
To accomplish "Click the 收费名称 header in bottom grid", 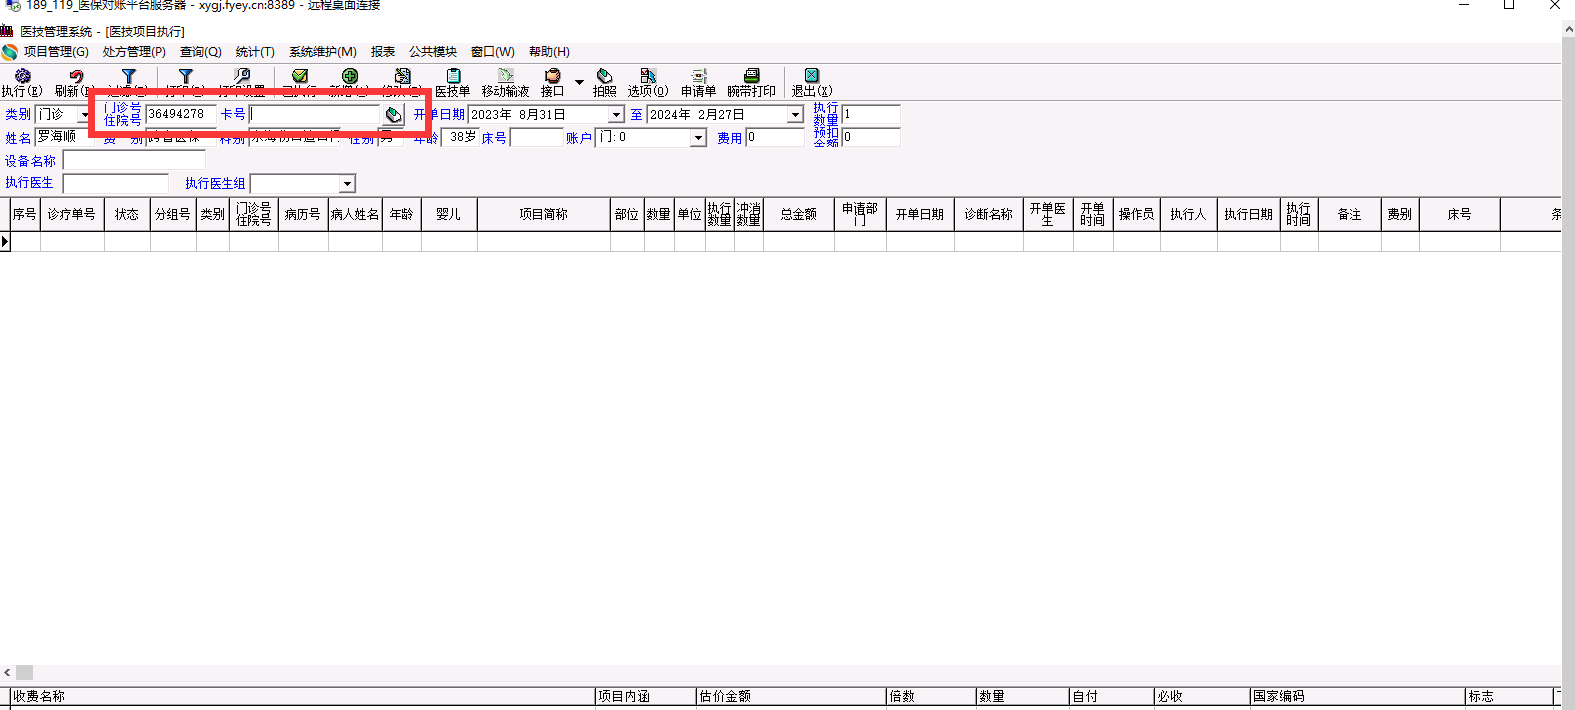I will (303, 696).
